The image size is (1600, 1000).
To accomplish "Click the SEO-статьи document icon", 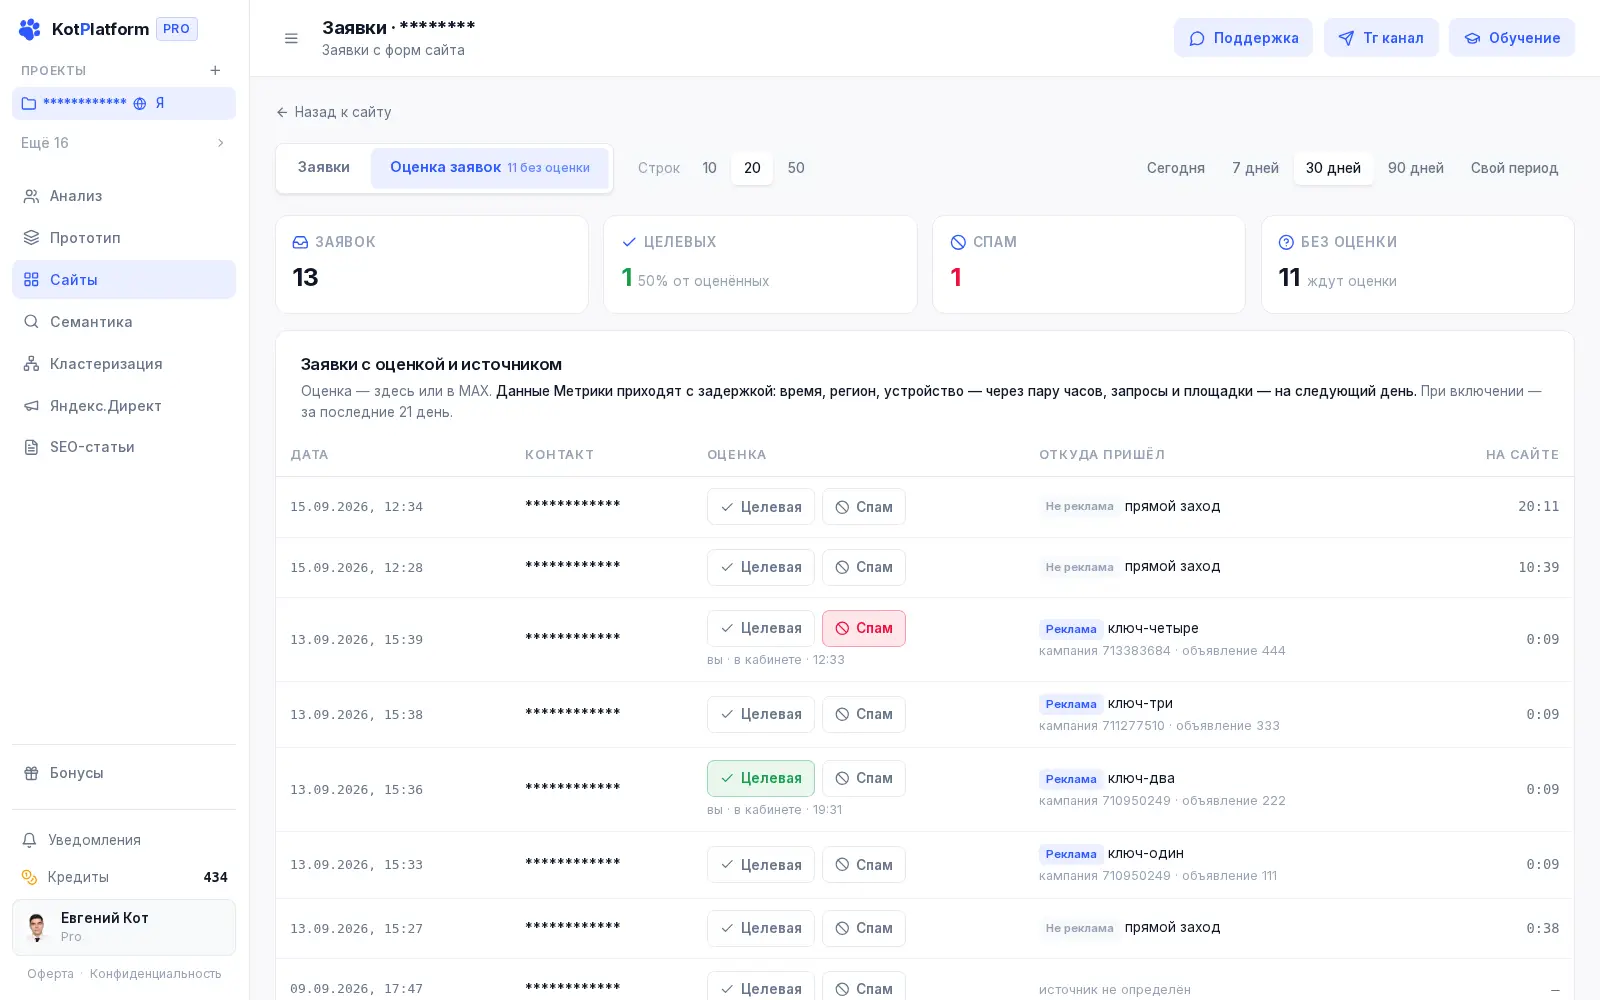I will click(31, 447).
